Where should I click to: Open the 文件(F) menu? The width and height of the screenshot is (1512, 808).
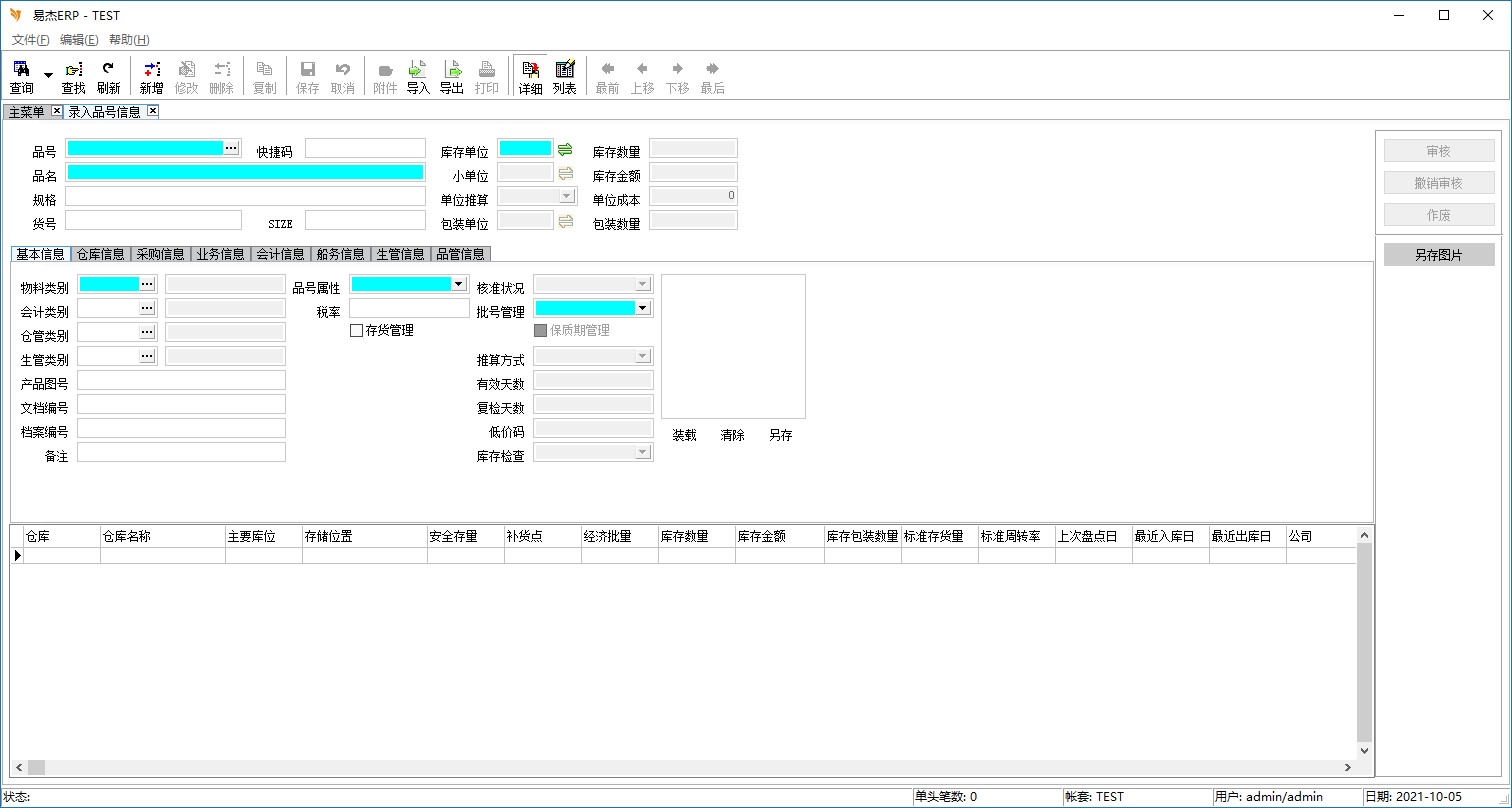coord(30,40)
